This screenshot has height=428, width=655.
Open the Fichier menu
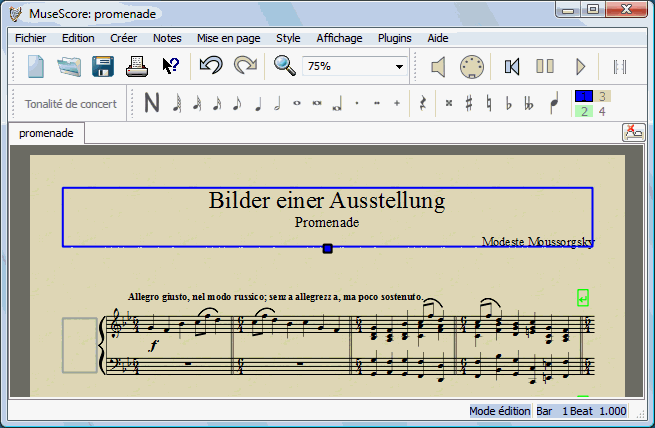[30, 38]
